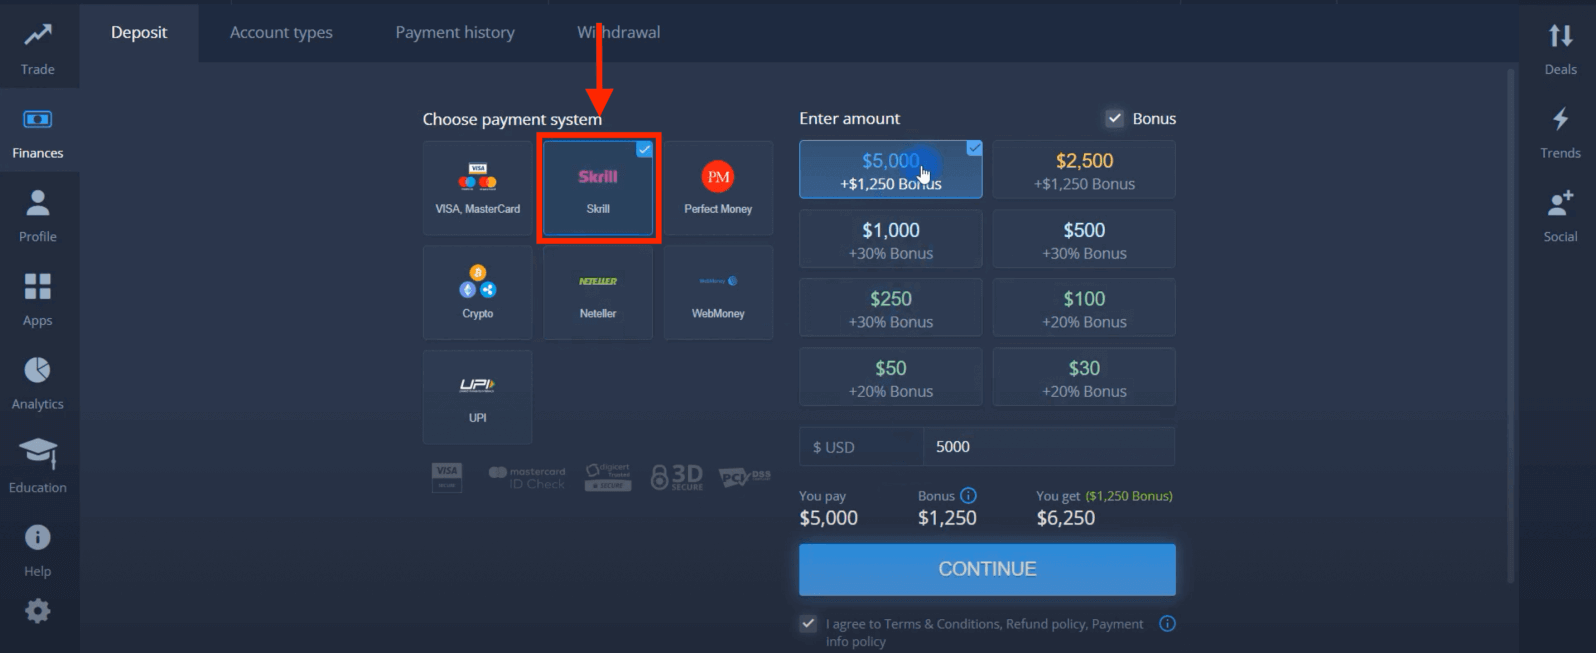The width and height of the screenshot is (1596, 653).
Task: Open the Social panel
Action: (x=1560, y=215)
